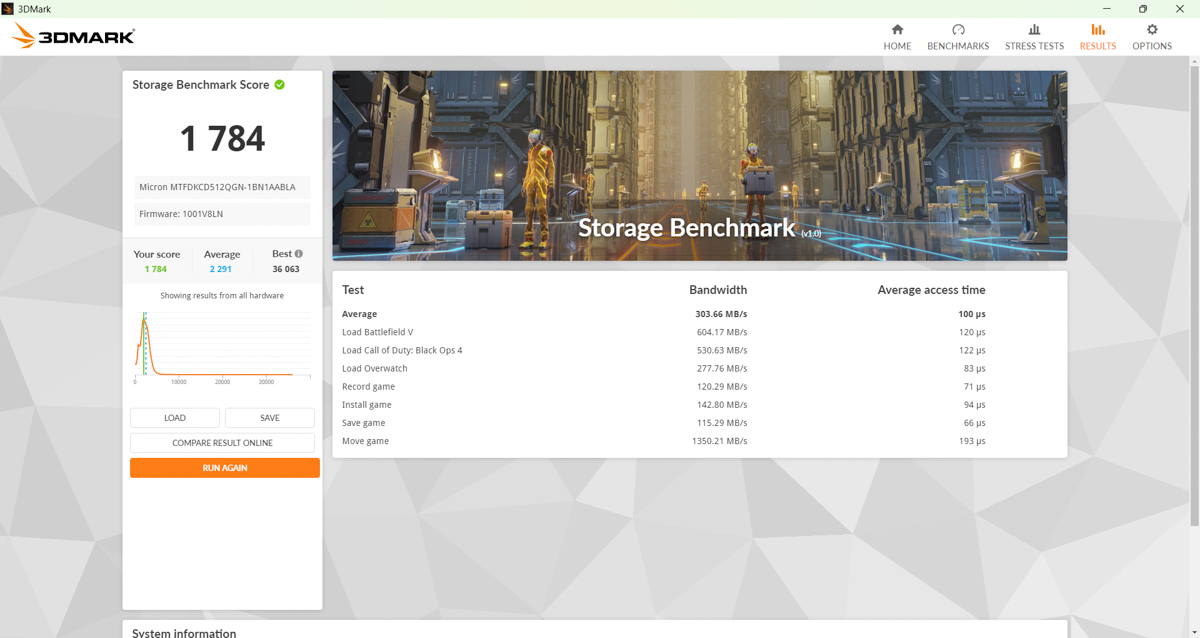This screenshot has height=638, width=1200.
Task: Start a new run with RUN AGAIN
Action: [x=224, y=467]
